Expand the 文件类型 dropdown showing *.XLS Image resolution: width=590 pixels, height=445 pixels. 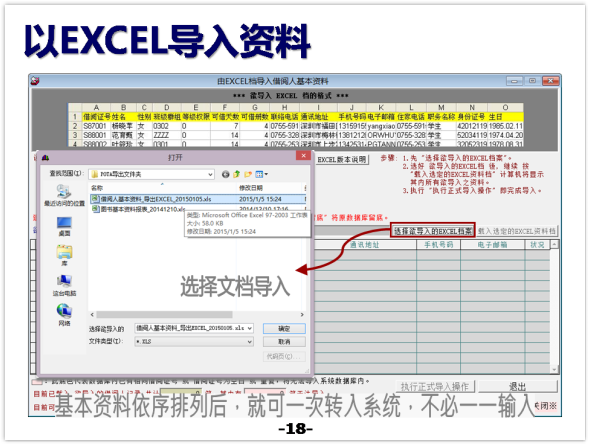pos(249,342)
